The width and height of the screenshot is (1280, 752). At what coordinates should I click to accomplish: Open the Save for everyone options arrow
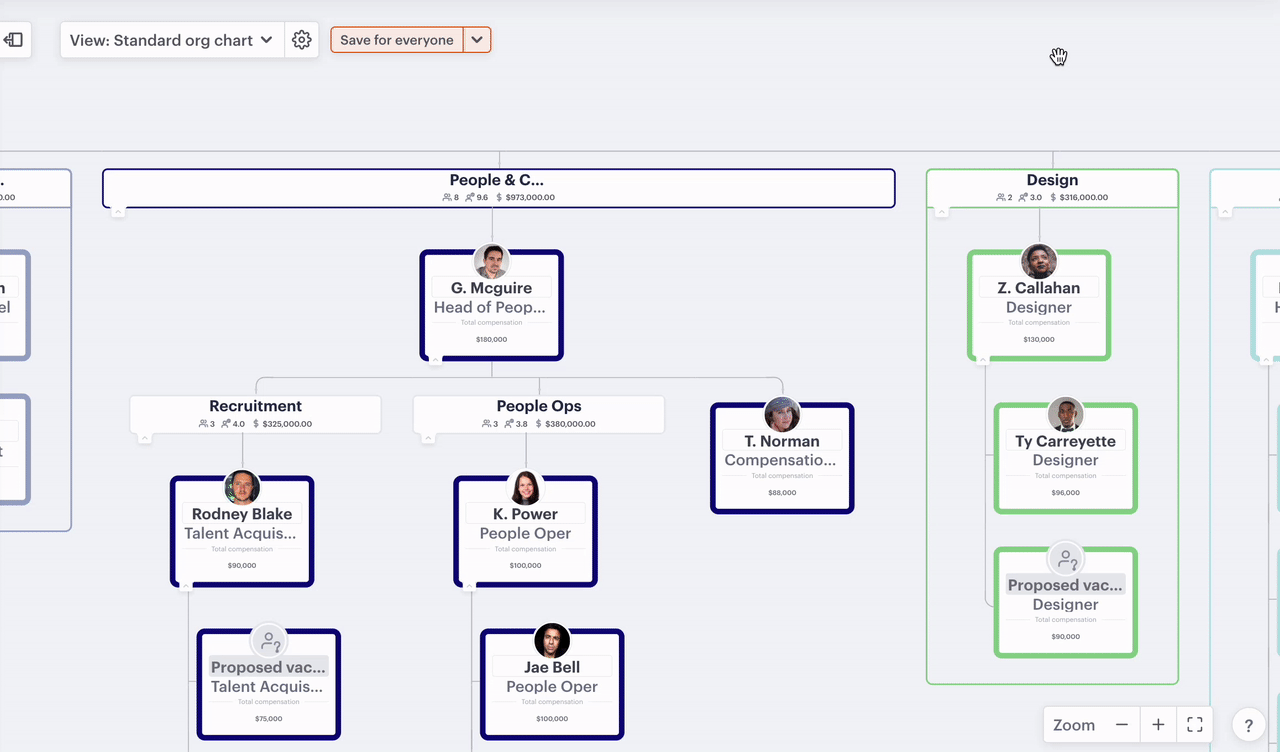coord(477,40)
